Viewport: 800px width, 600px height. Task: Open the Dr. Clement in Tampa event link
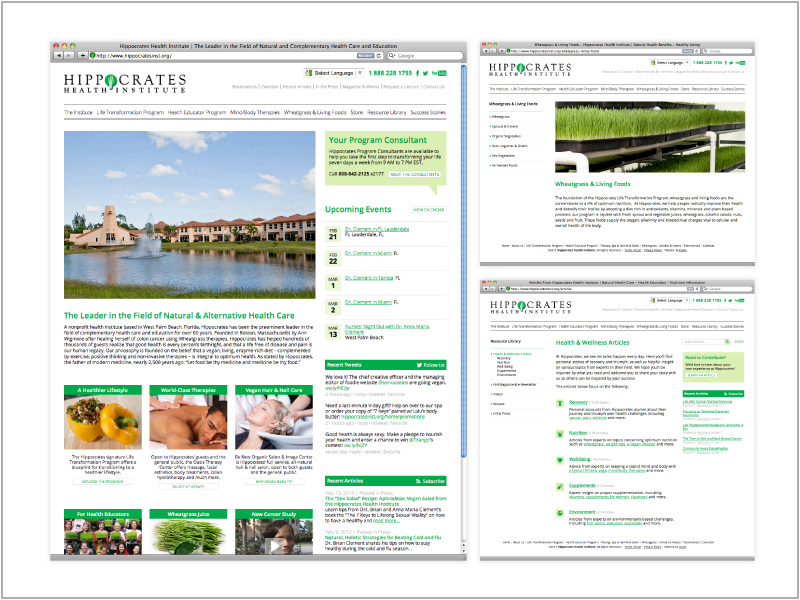[x=369, y=278]
